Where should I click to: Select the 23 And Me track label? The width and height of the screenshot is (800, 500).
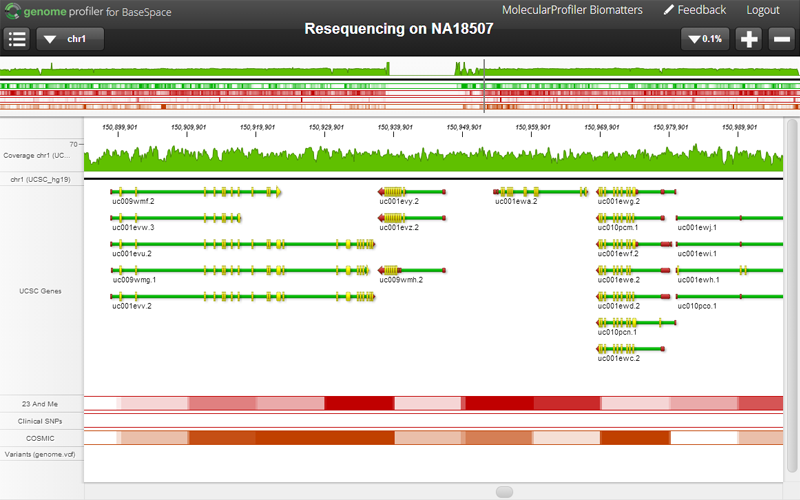pos(40,404)
